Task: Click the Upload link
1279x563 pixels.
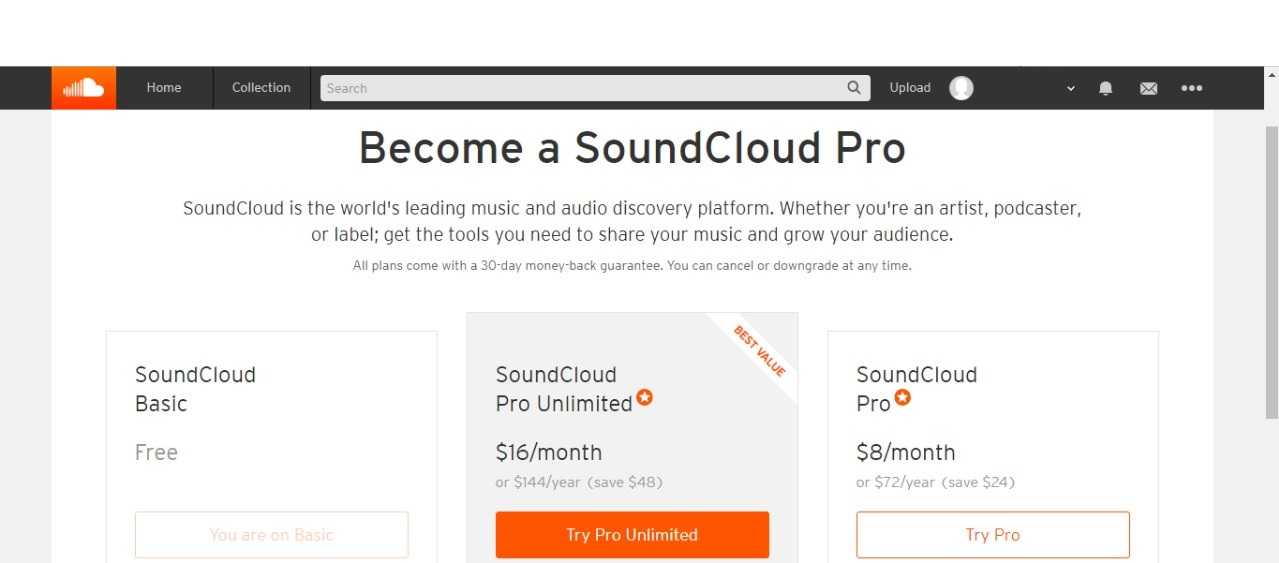Action: pos(910,88)
